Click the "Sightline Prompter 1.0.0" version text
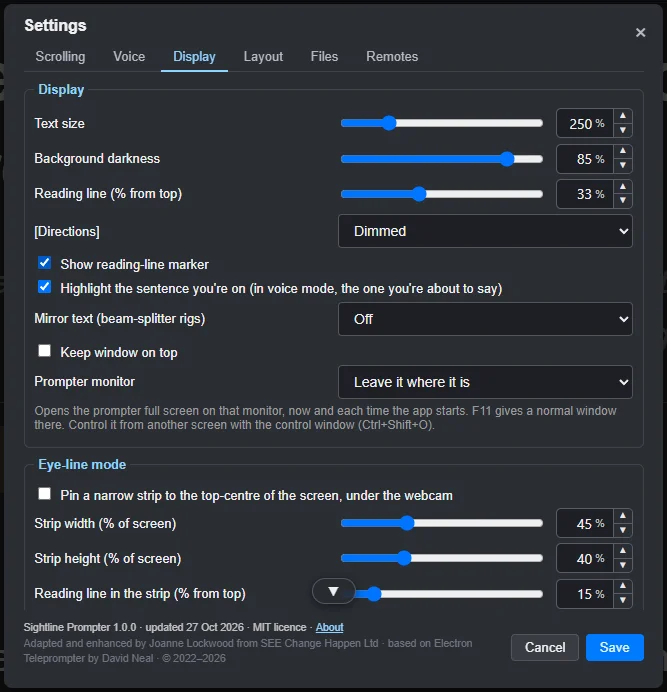Viewport: 667px width, 692px height. tap(80, 627)
